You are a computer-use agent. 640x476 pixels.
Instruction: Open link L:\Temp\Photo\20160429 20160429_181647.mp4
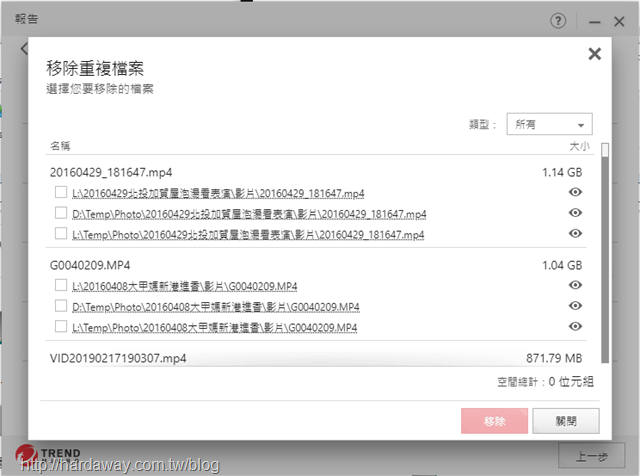click(248, 235)
